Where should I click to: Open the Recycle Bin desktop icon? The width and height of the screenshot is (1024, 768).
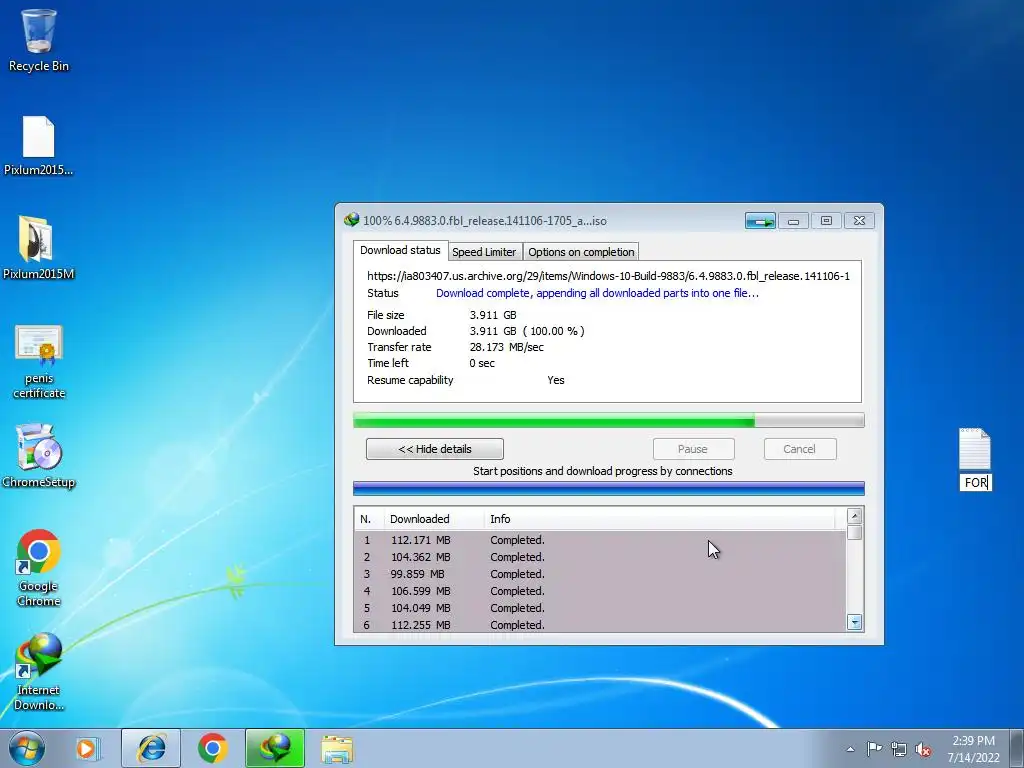(x=39, y=40)
